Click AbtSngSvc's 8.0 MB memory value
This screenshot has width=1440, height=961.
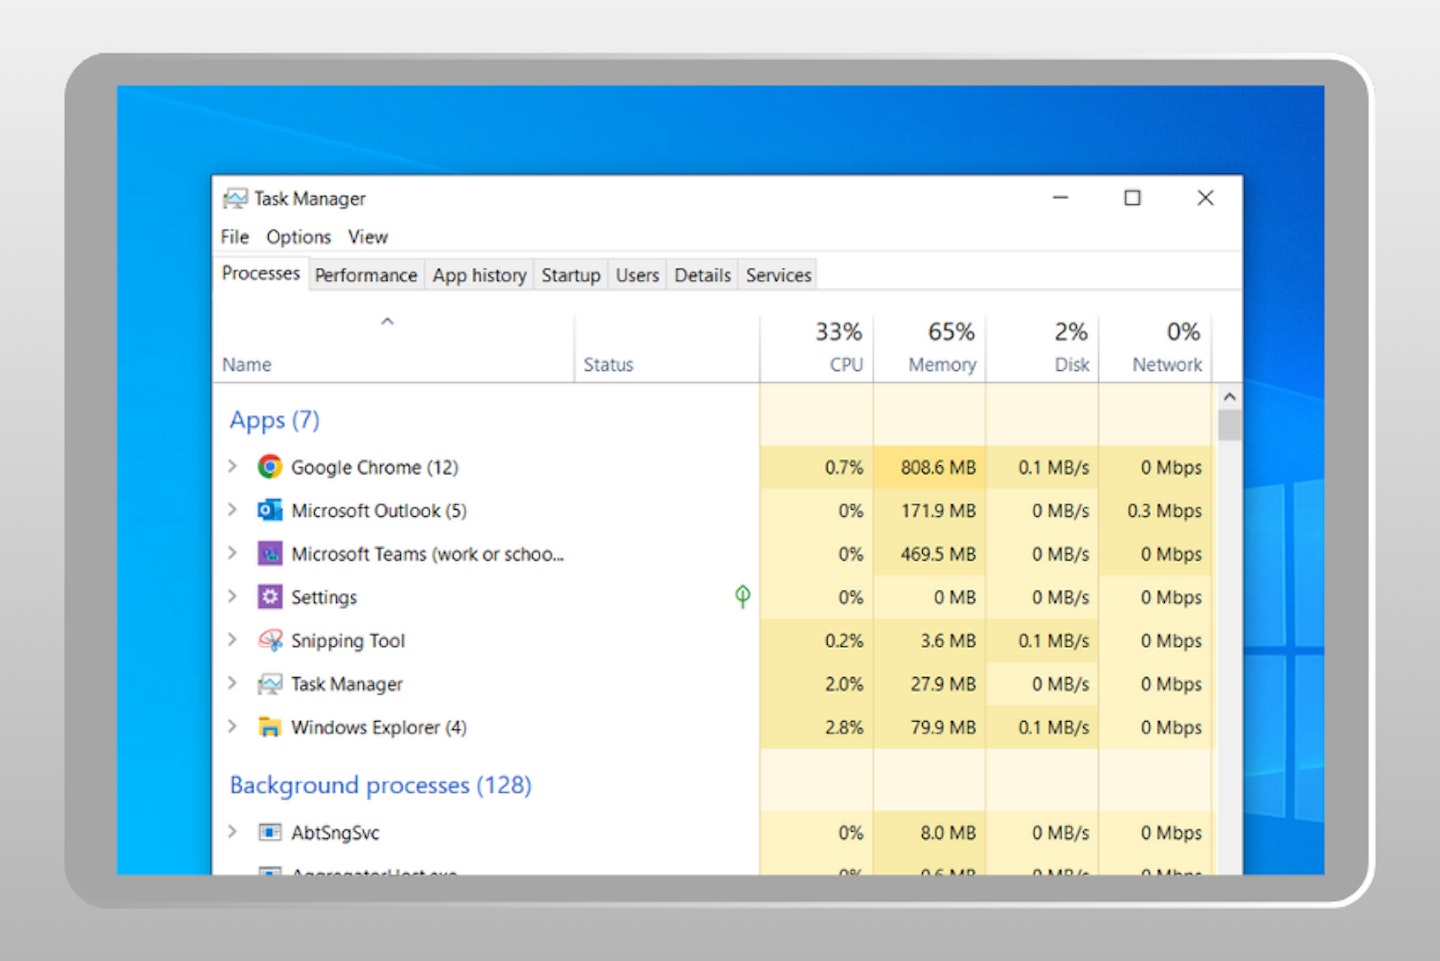tap(948, 833)
